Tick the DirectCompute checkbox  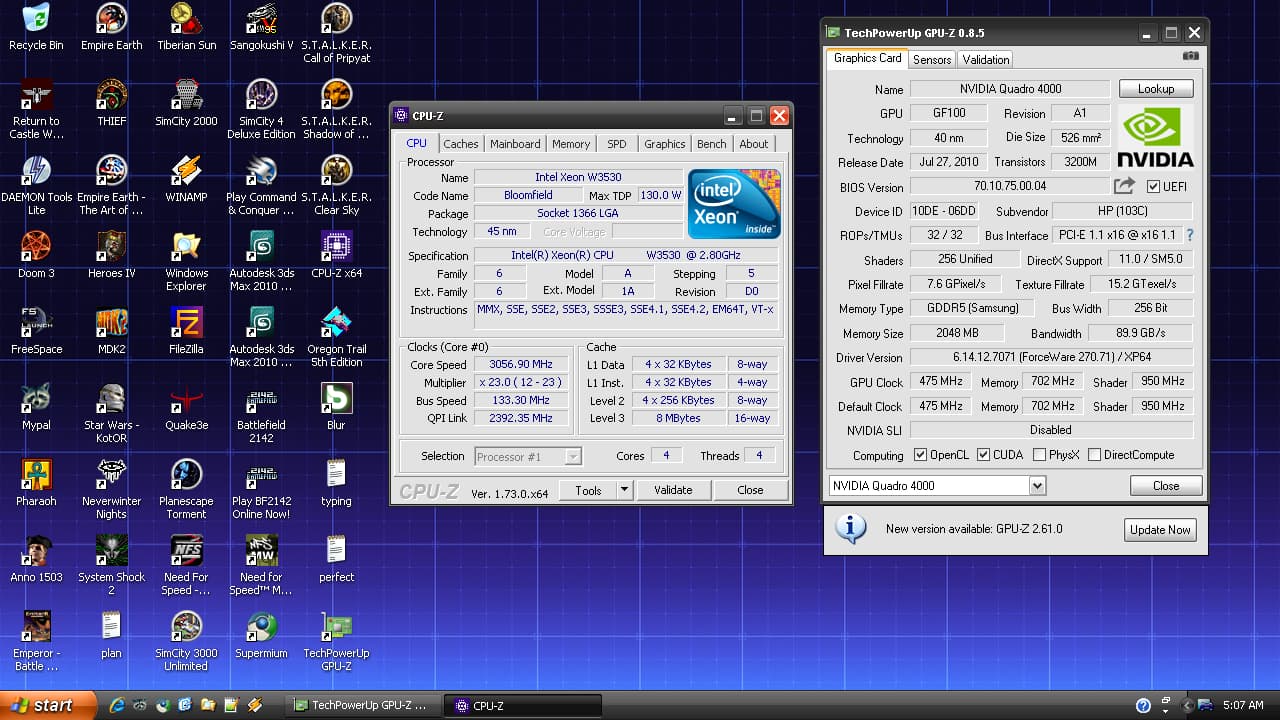pos(1094,455)
